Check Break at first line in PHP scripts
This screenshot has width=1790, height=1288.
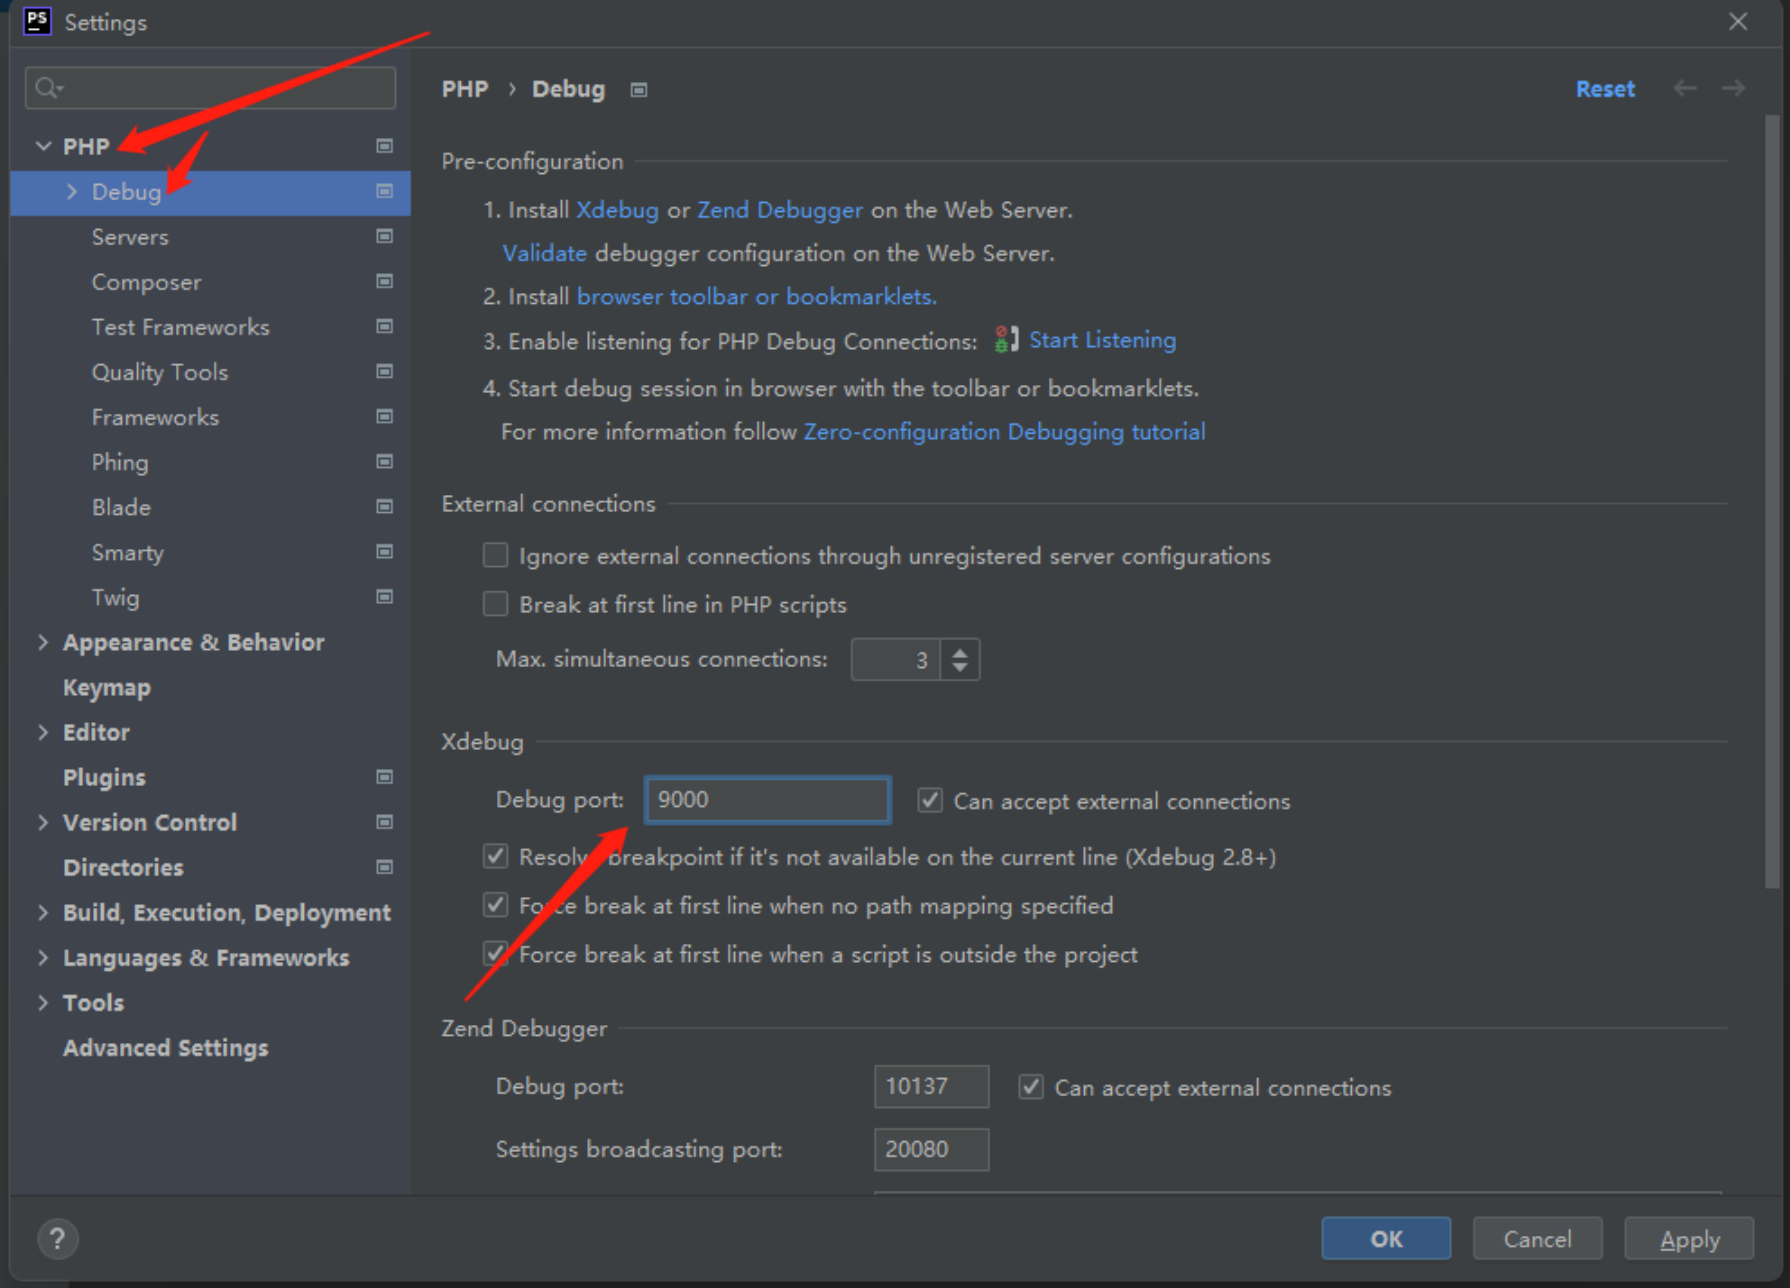(x=495, y=603)
